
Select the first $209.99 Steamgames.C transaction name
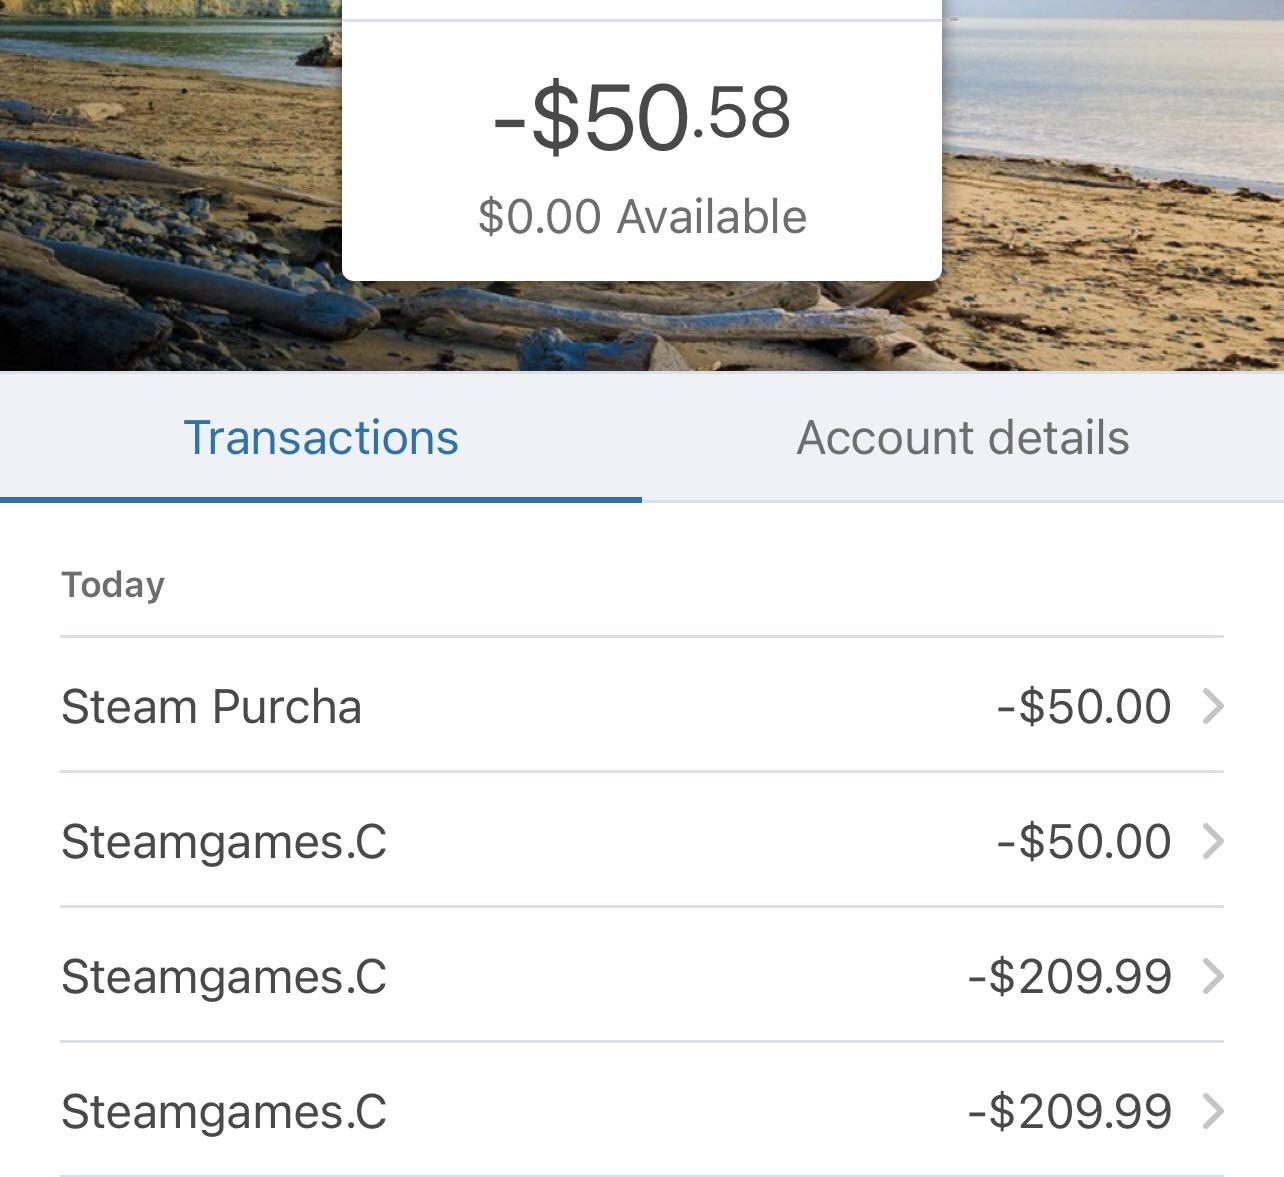pos(223,977)
